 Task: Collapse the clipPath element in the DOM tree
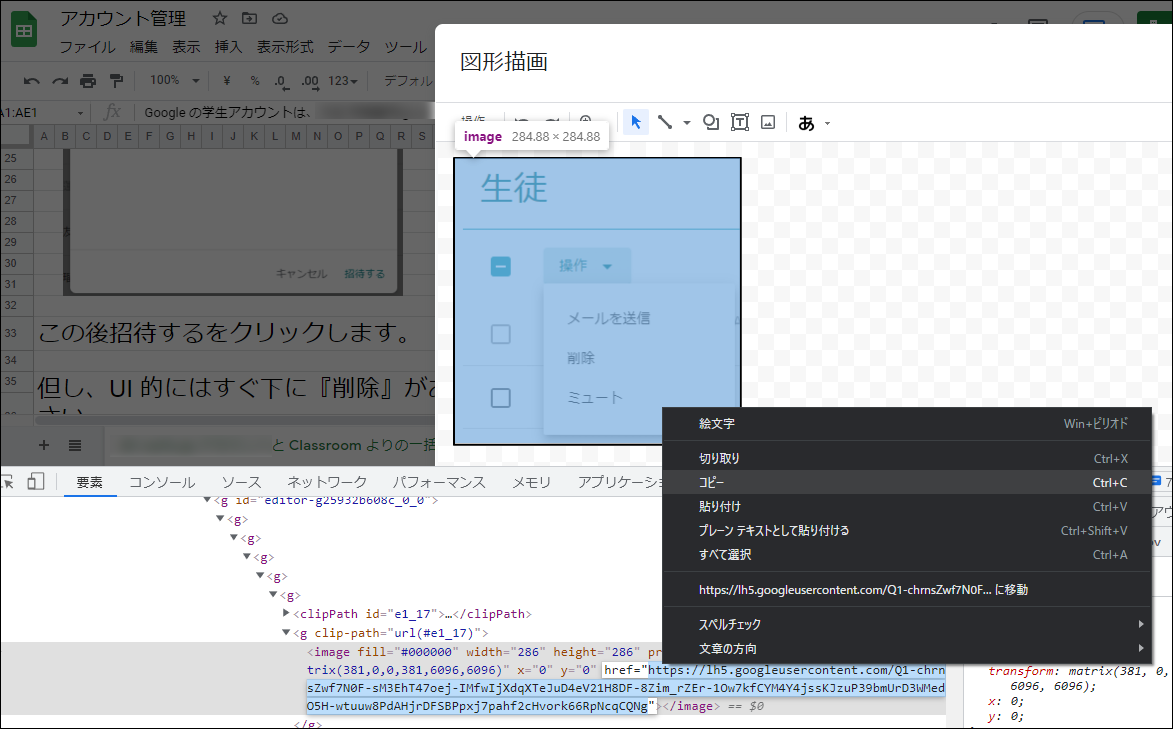pos(285,613)
